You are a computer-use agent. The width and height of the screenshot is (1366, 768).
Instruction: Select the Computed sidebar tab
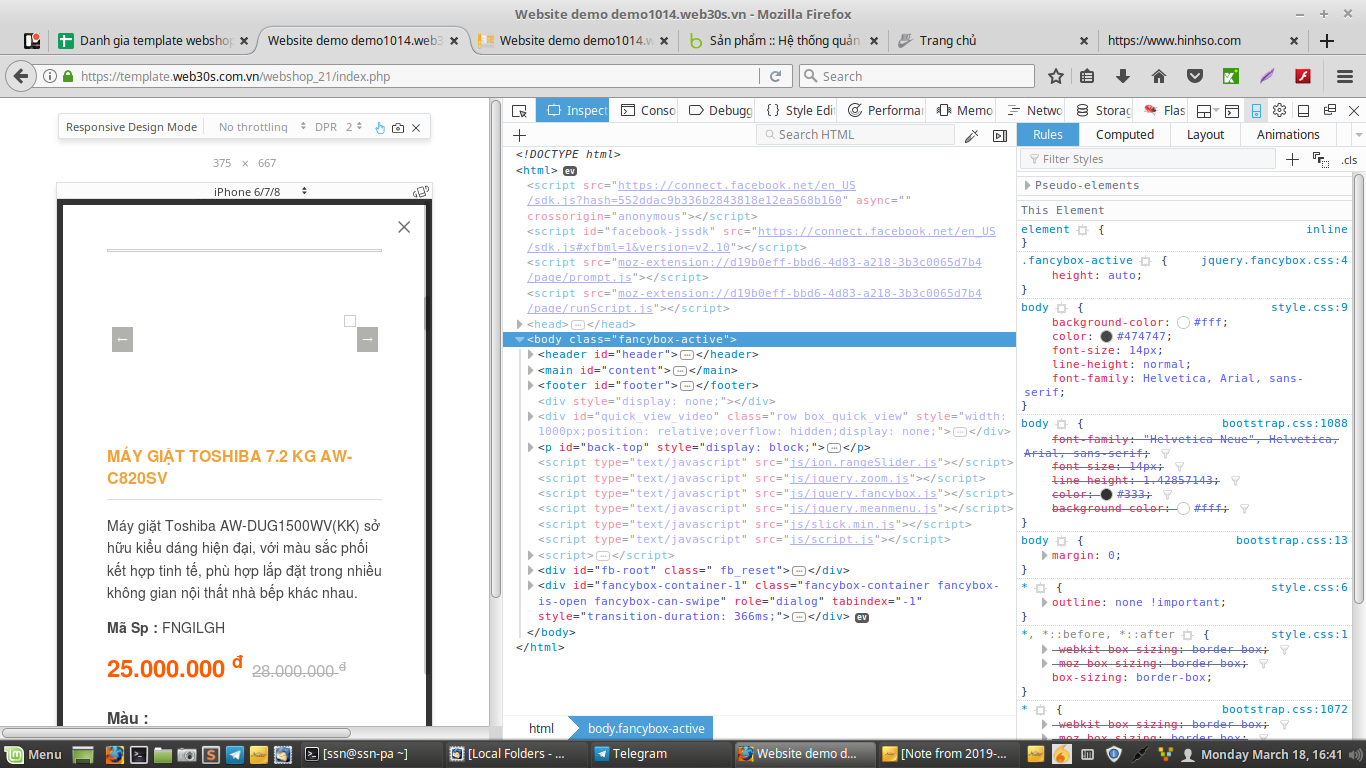tap(1124, 135)
